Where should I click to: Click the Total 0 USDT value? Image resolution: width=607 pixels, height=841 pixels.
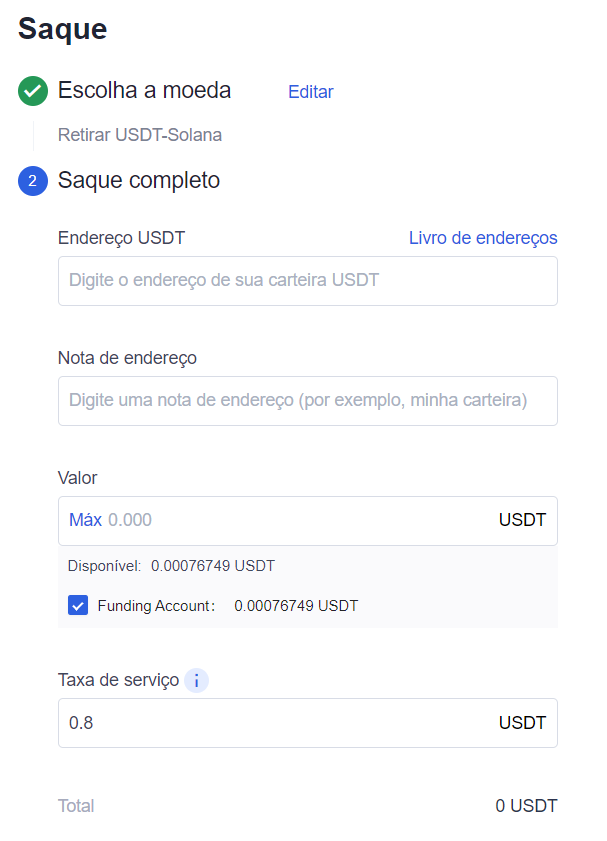[526, 806]
